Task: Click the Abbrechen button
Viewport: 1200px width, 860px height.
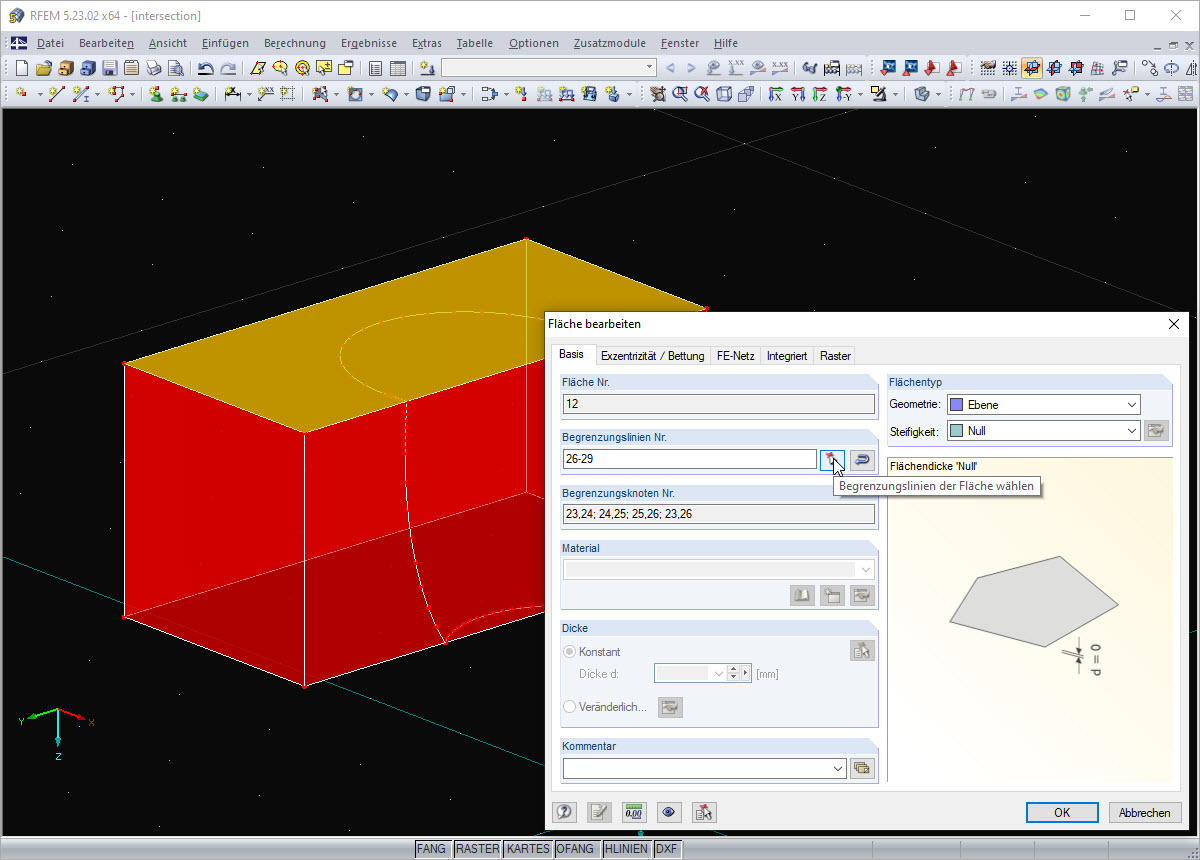Action: click(x=1145, y=813)
